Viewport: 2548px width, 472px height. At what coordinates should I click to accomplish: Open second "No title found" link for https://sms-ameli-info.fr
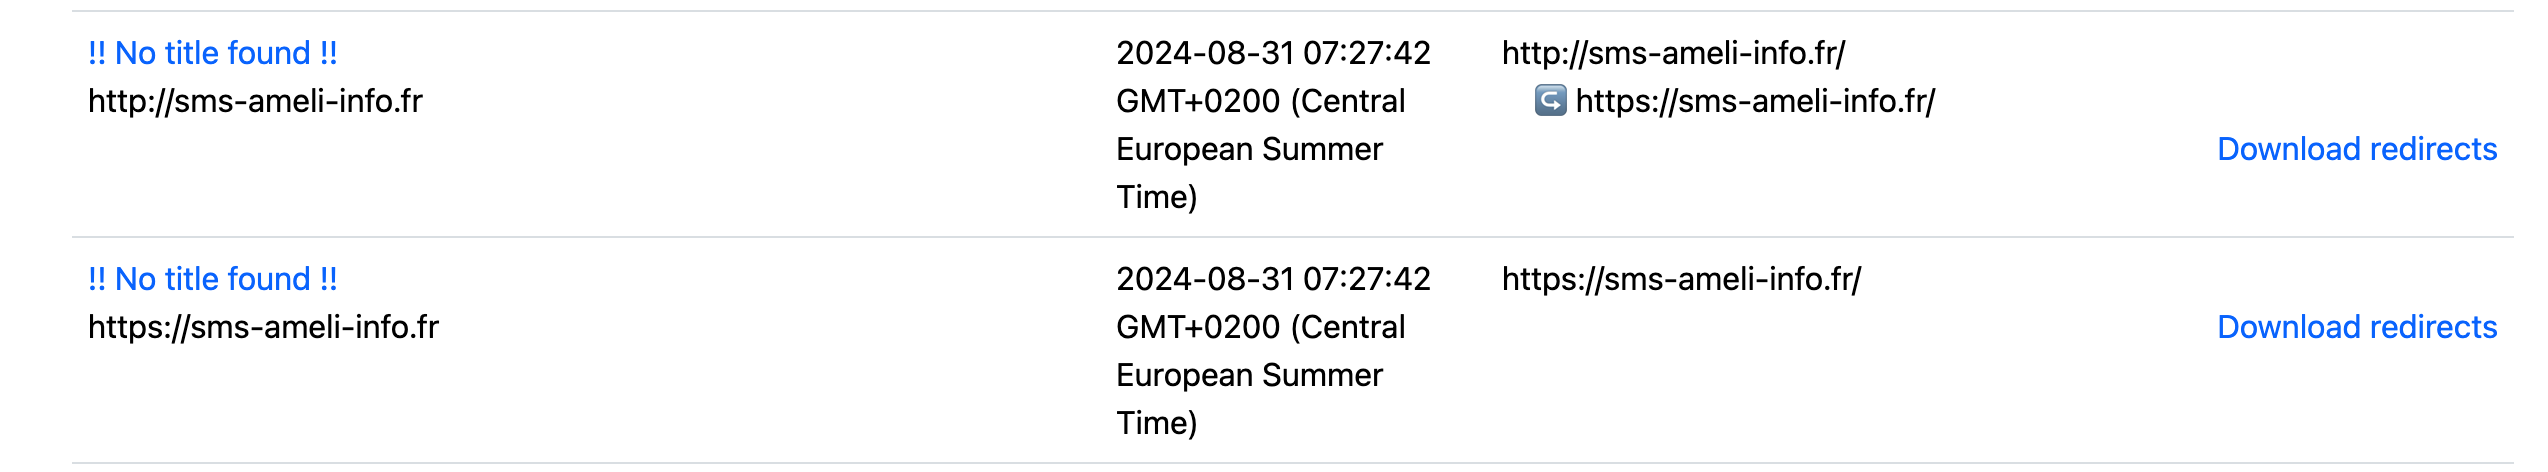[x=213, y=279]
